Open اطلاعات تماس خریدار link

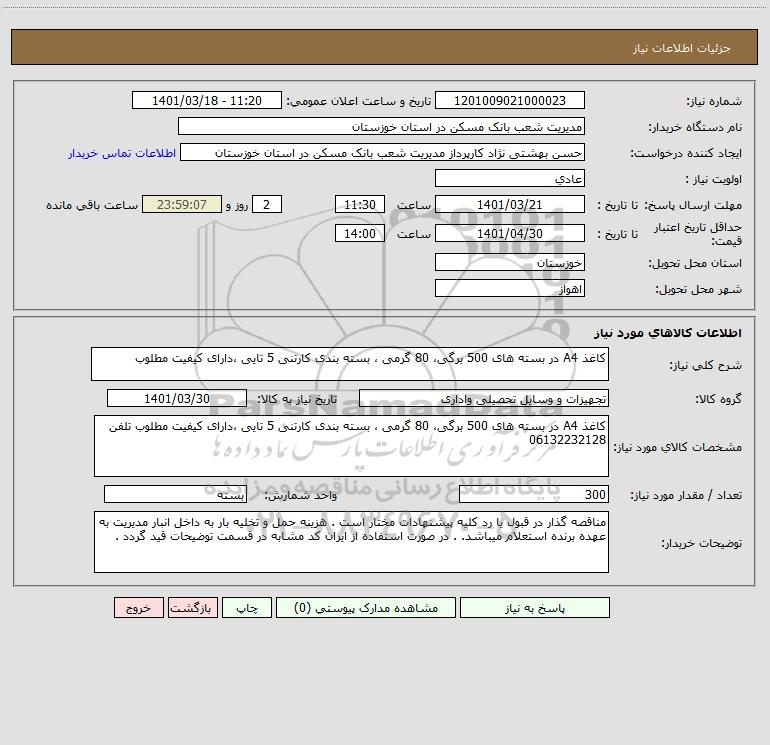[x=122, y=153]
